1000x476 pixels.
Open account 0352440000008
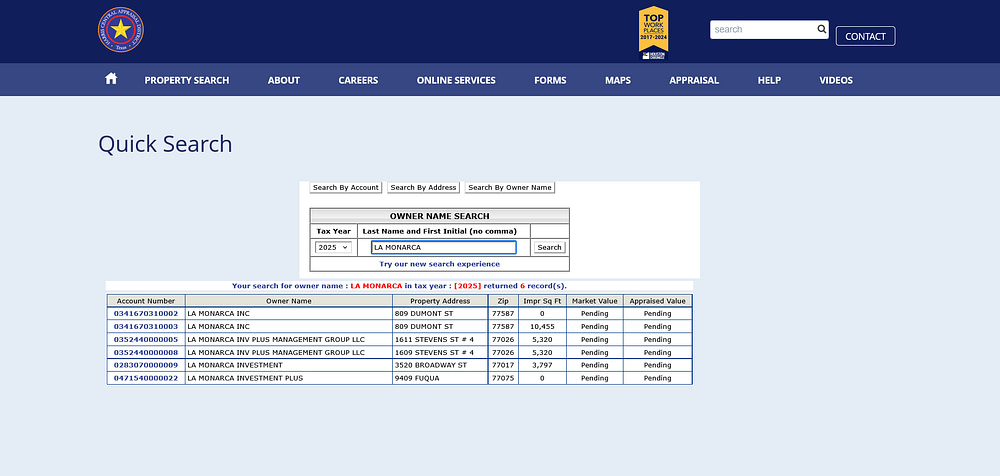point(146,352)
